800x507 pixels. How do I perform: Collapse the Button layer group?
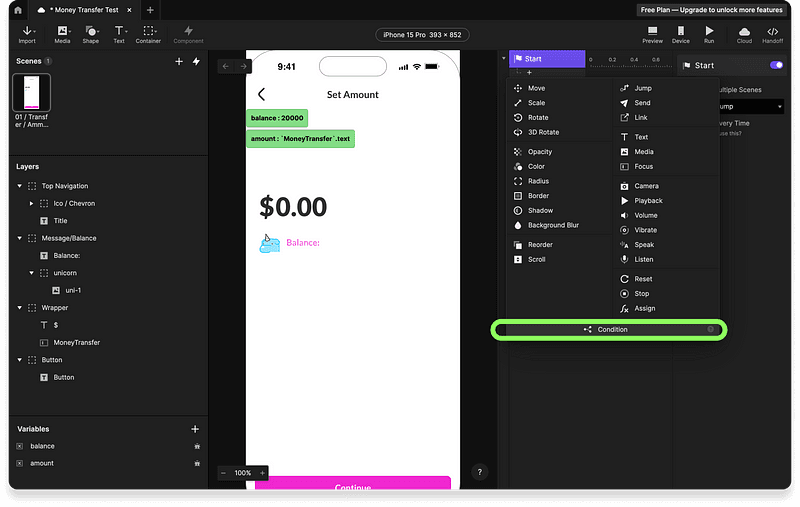tap(20, 360)
